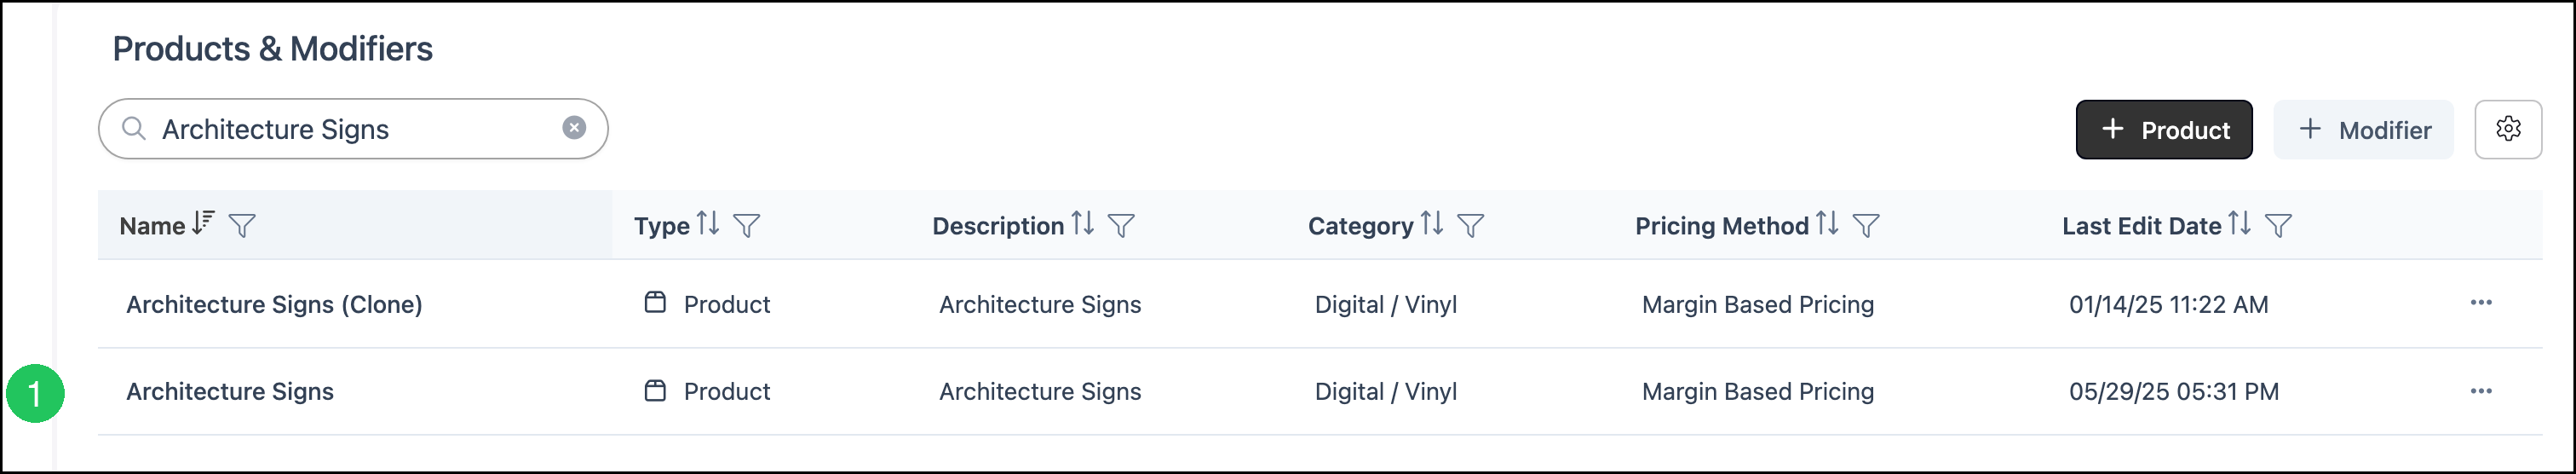Open table settings gear icon
The width and height of the screenshot is (2576, 474).
tap(2508, 129)
